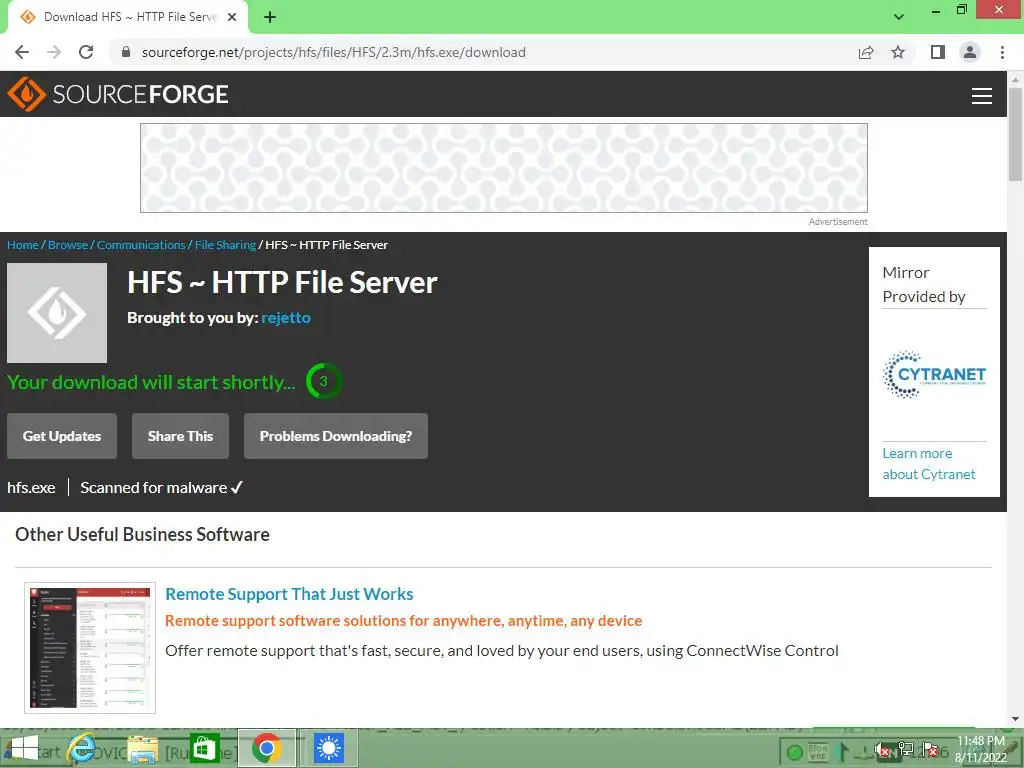This screenshot has width=1024, height=768.
Task: Open Remote Support That Just Works link
Action: pyautogui.click(x=289, y=594)
